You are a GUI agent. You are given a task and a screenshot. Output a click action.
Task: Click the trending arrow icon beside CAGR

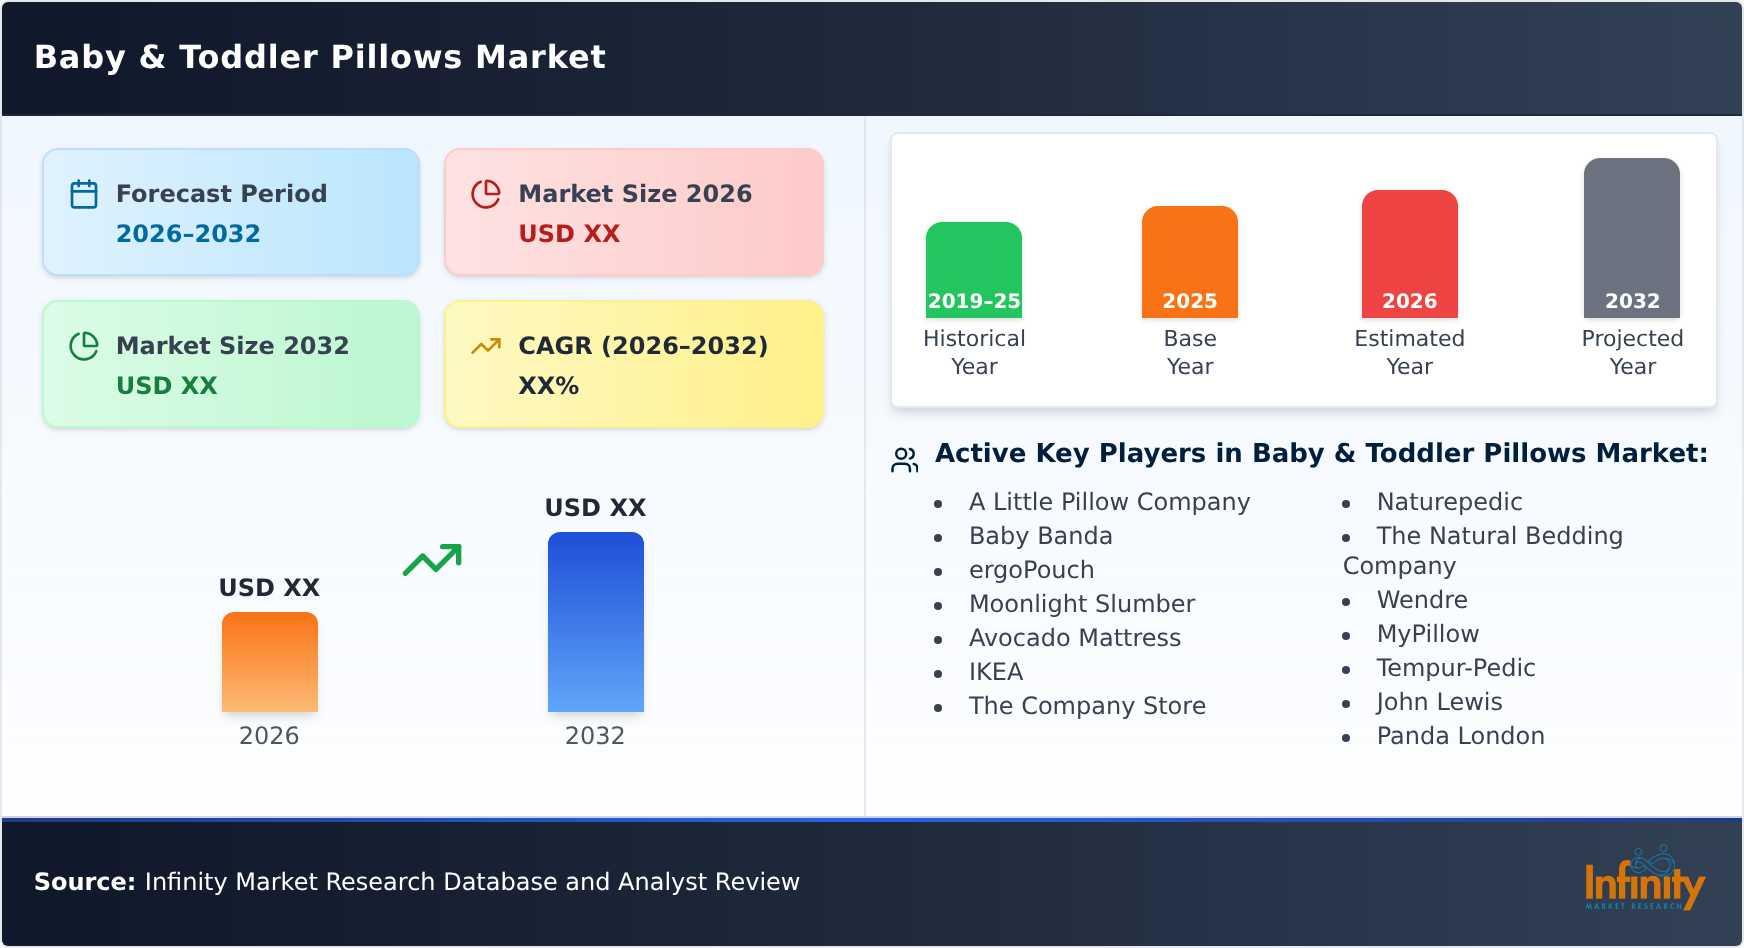486,346
